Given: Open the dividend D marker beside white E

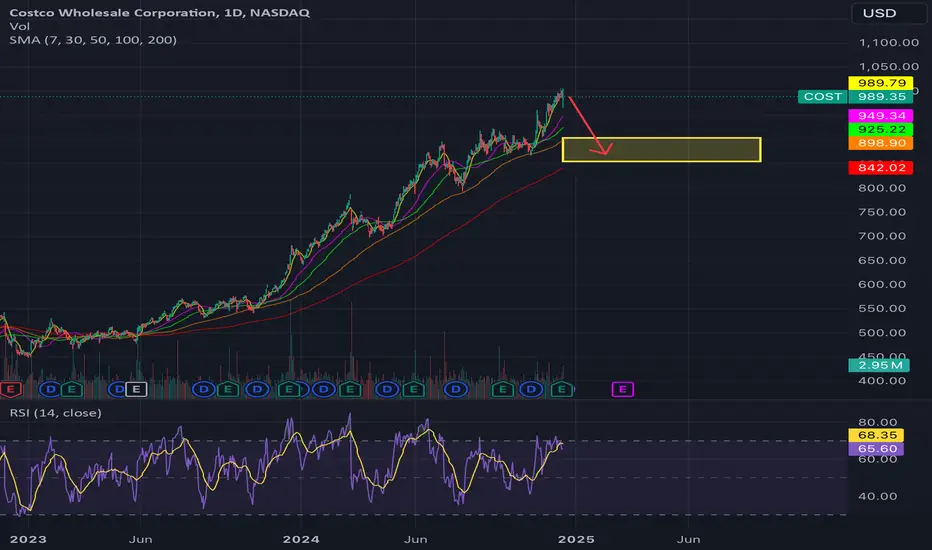Looking at the screenshot, I should pos(118,389).
